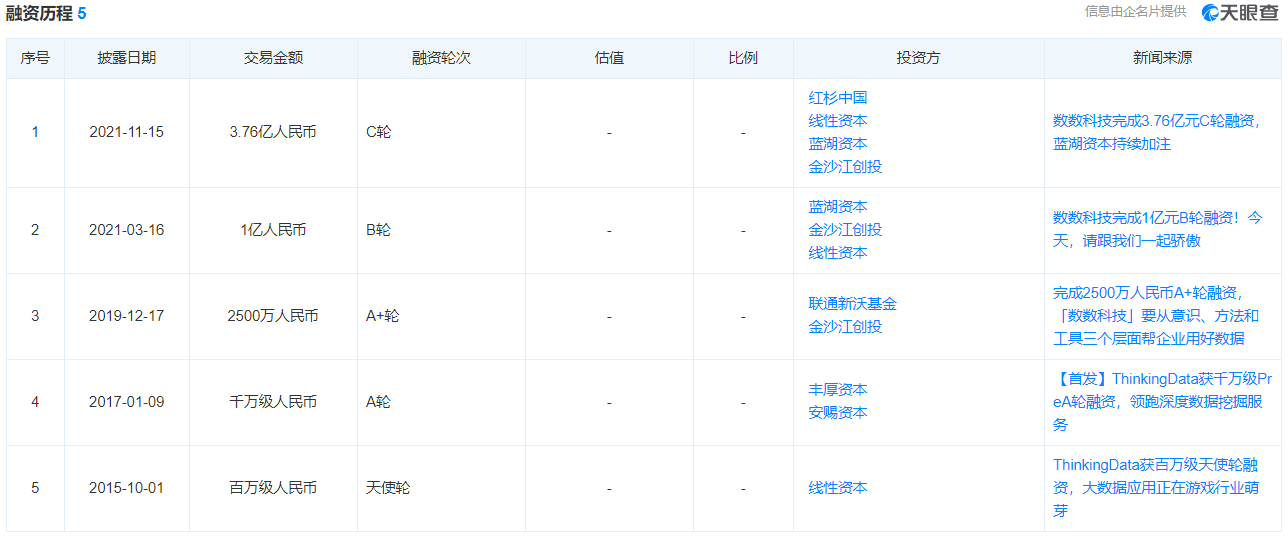Open 金沙江创投 link in the A+轮 row
The height and width of the screenshot is (538, 1288).
[846, 327]
